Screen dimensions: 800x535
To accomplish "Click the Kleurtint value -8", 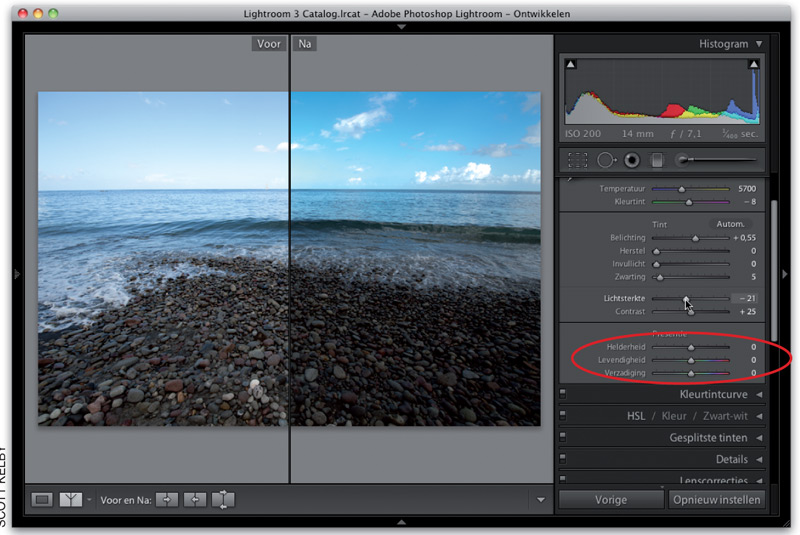I will click(x=749, y=202).
